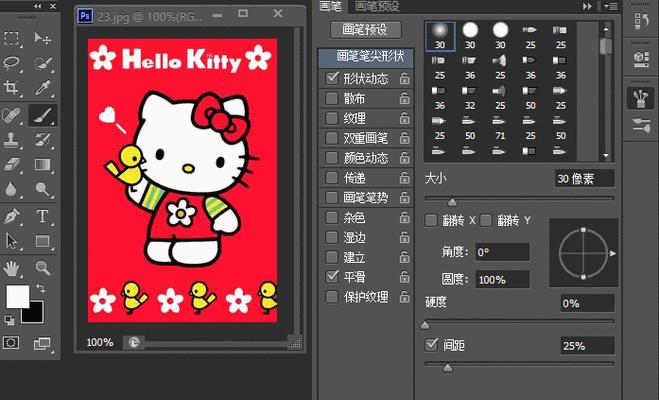Uncheck the 间距 checkbox
659x400 pixels.
click(431, 345)
